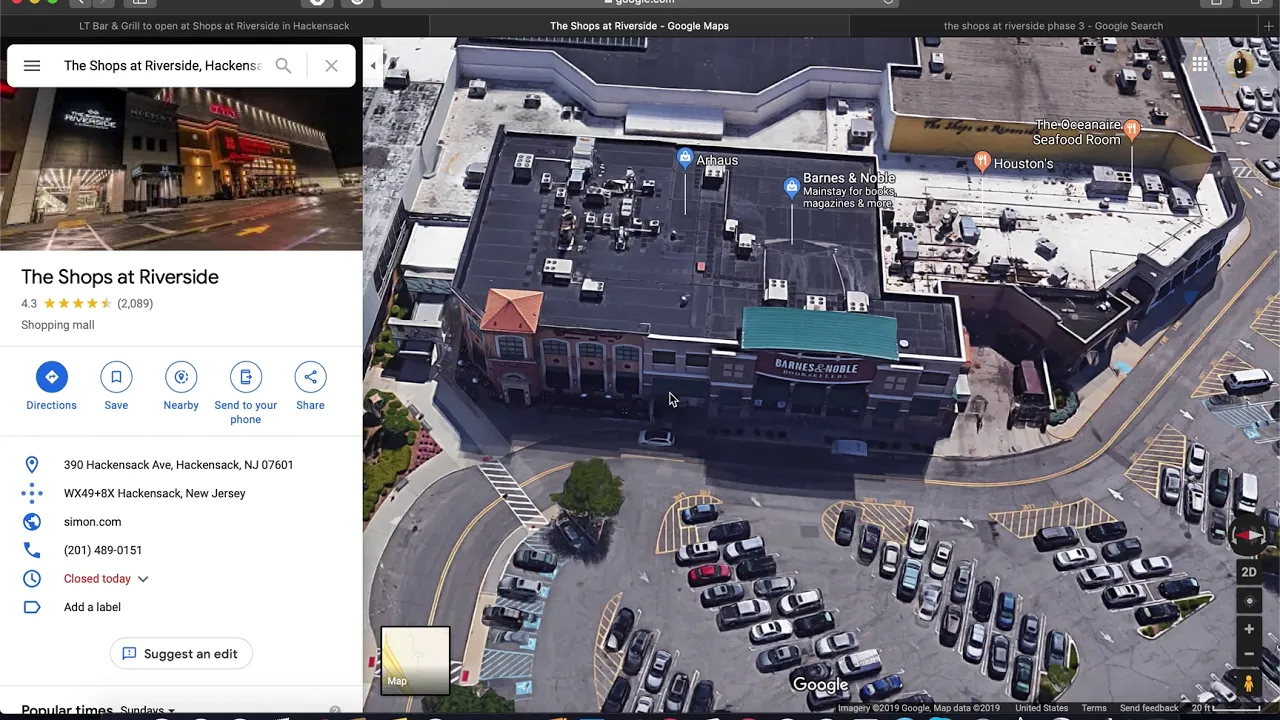Click the compass to reset rotation
Image resolution: width=1280 pixels, height=720 pixels.
pyautogui.click(x=1249, y=537)
